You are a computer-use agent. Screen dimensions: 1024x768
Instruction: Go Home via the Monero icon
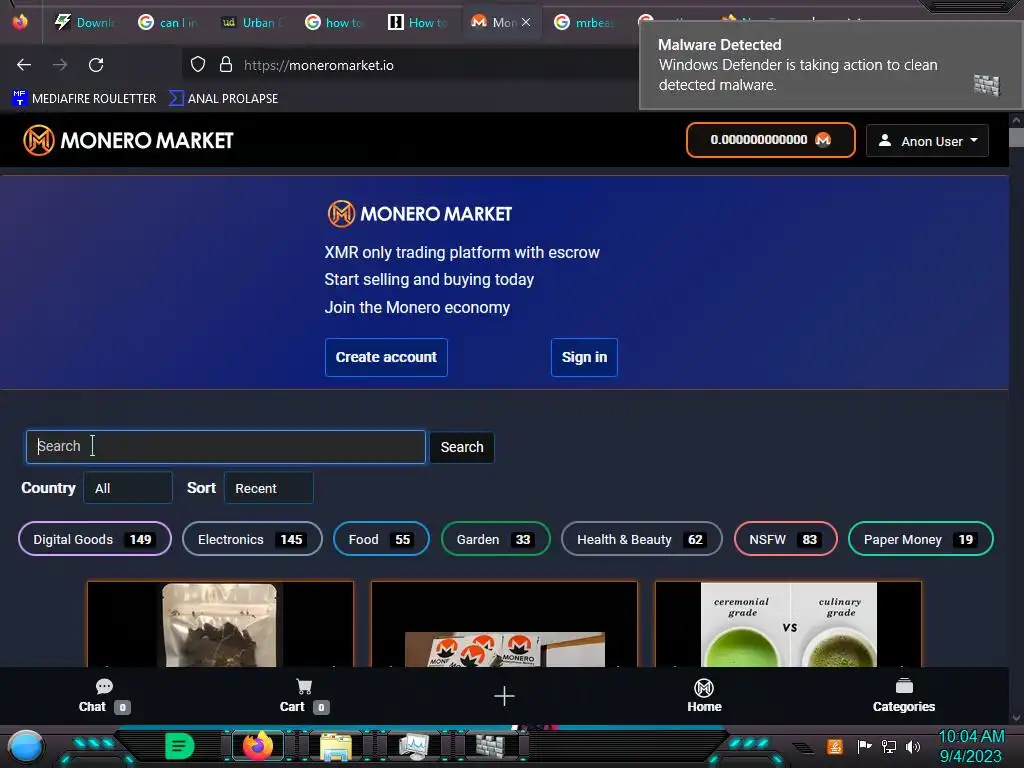704,696
